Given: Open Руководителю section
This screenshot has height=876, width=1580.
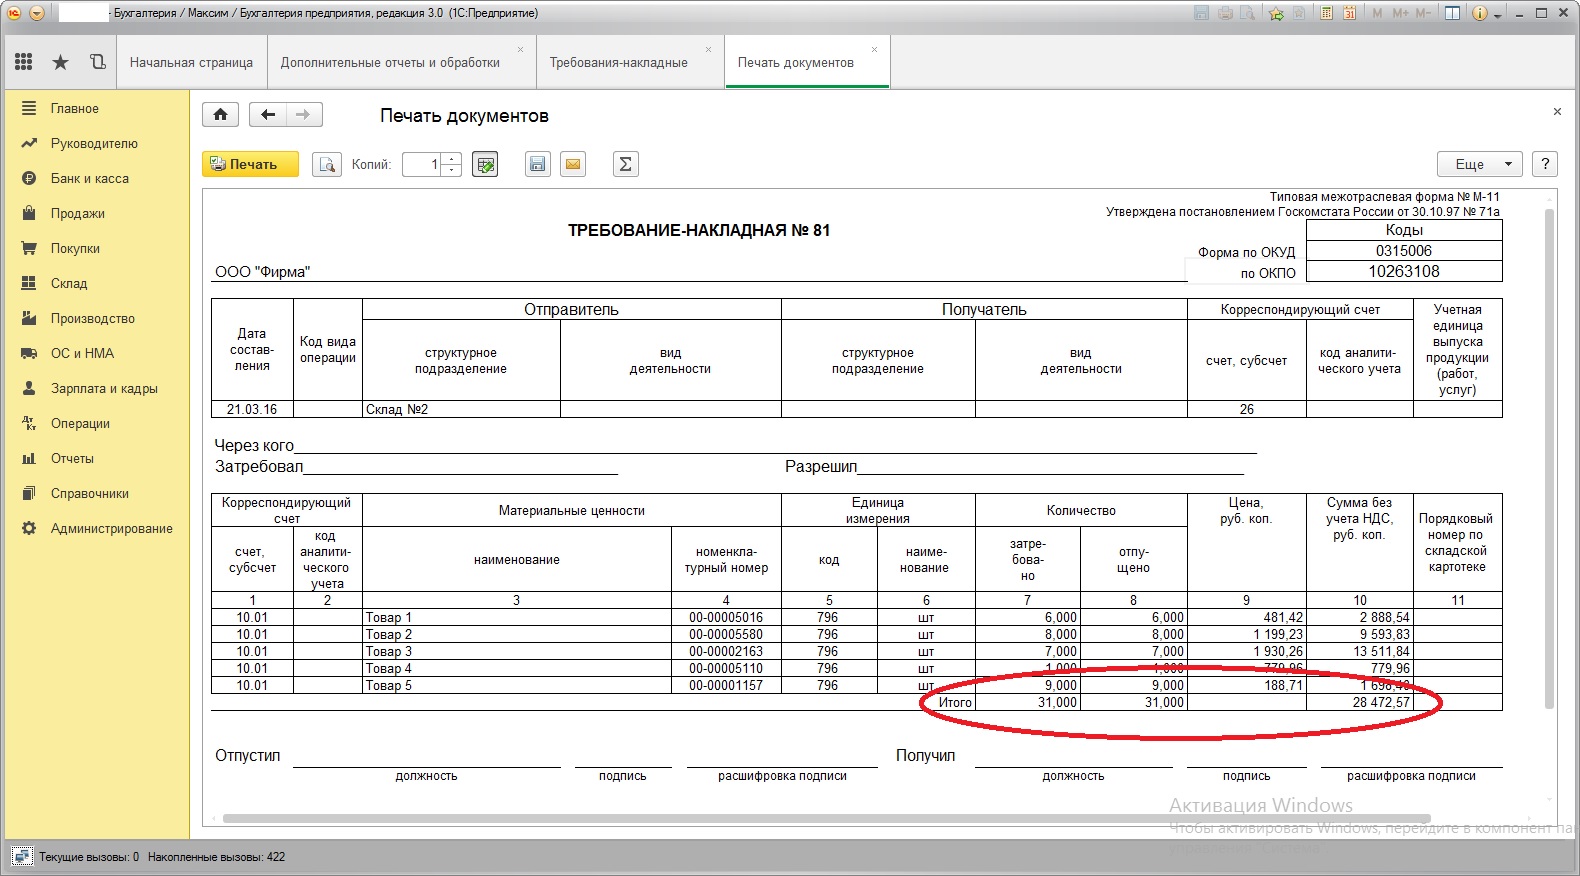Looking at the screenshot, I should click(x=96, y=143).
